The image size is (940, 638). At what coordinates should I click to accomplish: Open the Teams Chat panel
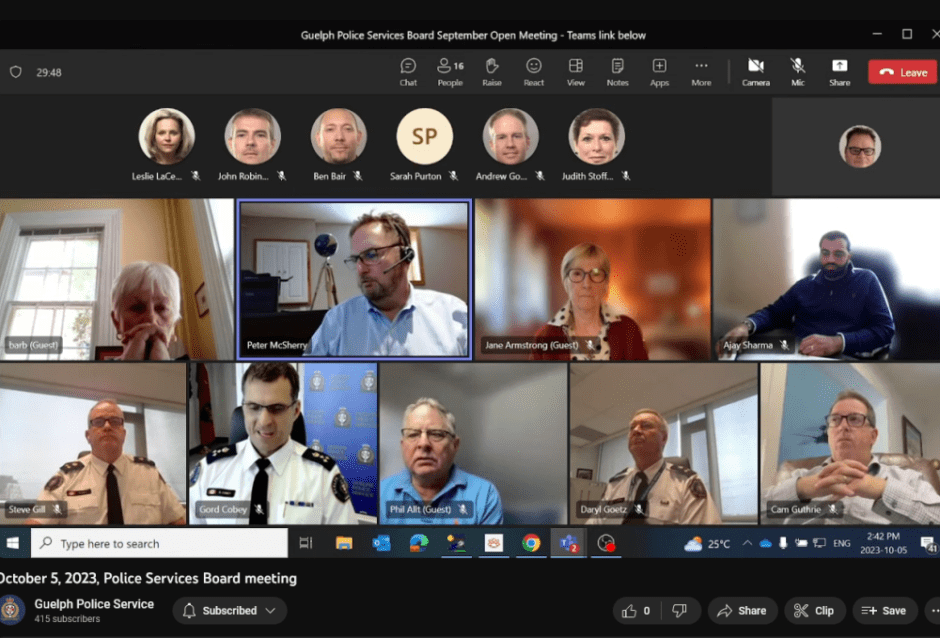tap(408, 72)
